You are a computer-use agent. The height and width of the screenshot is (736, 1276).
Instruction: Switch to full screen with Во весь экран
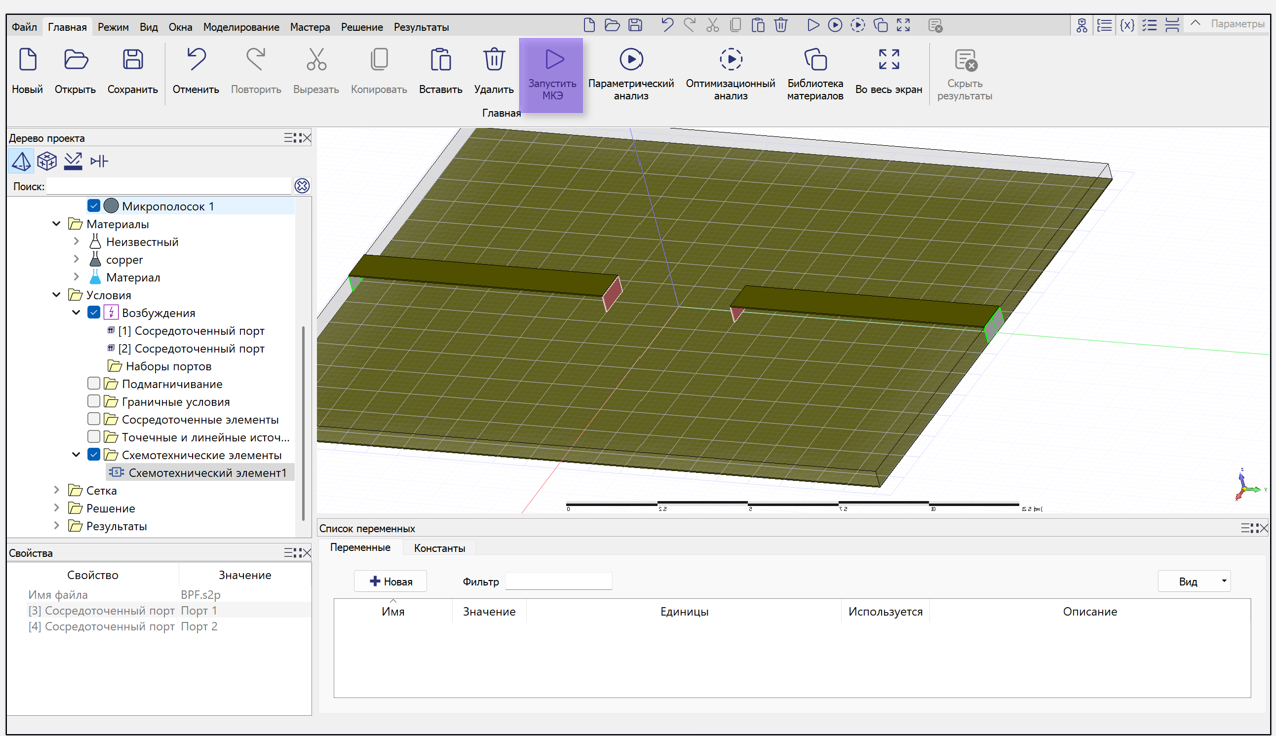coord(888,73)
